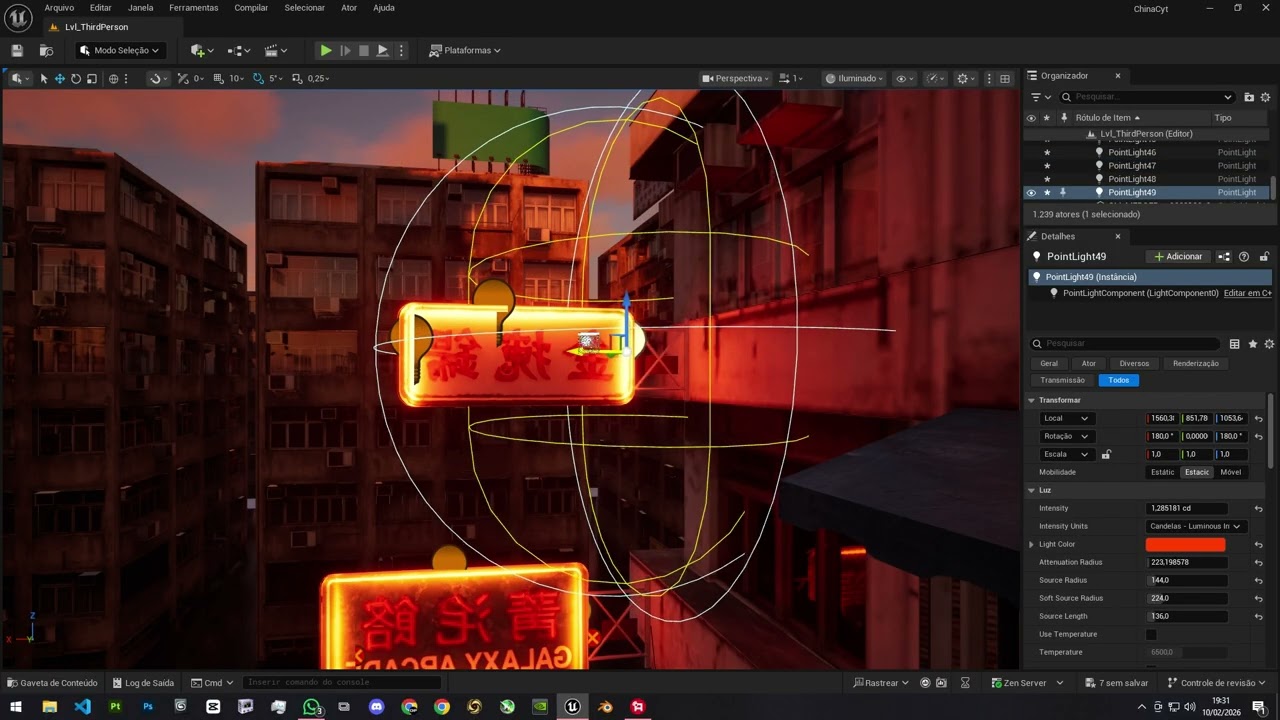Screen dimensions: 1280x720
Task: Open the grid snap size 10 dropdown
Action: 237,78
